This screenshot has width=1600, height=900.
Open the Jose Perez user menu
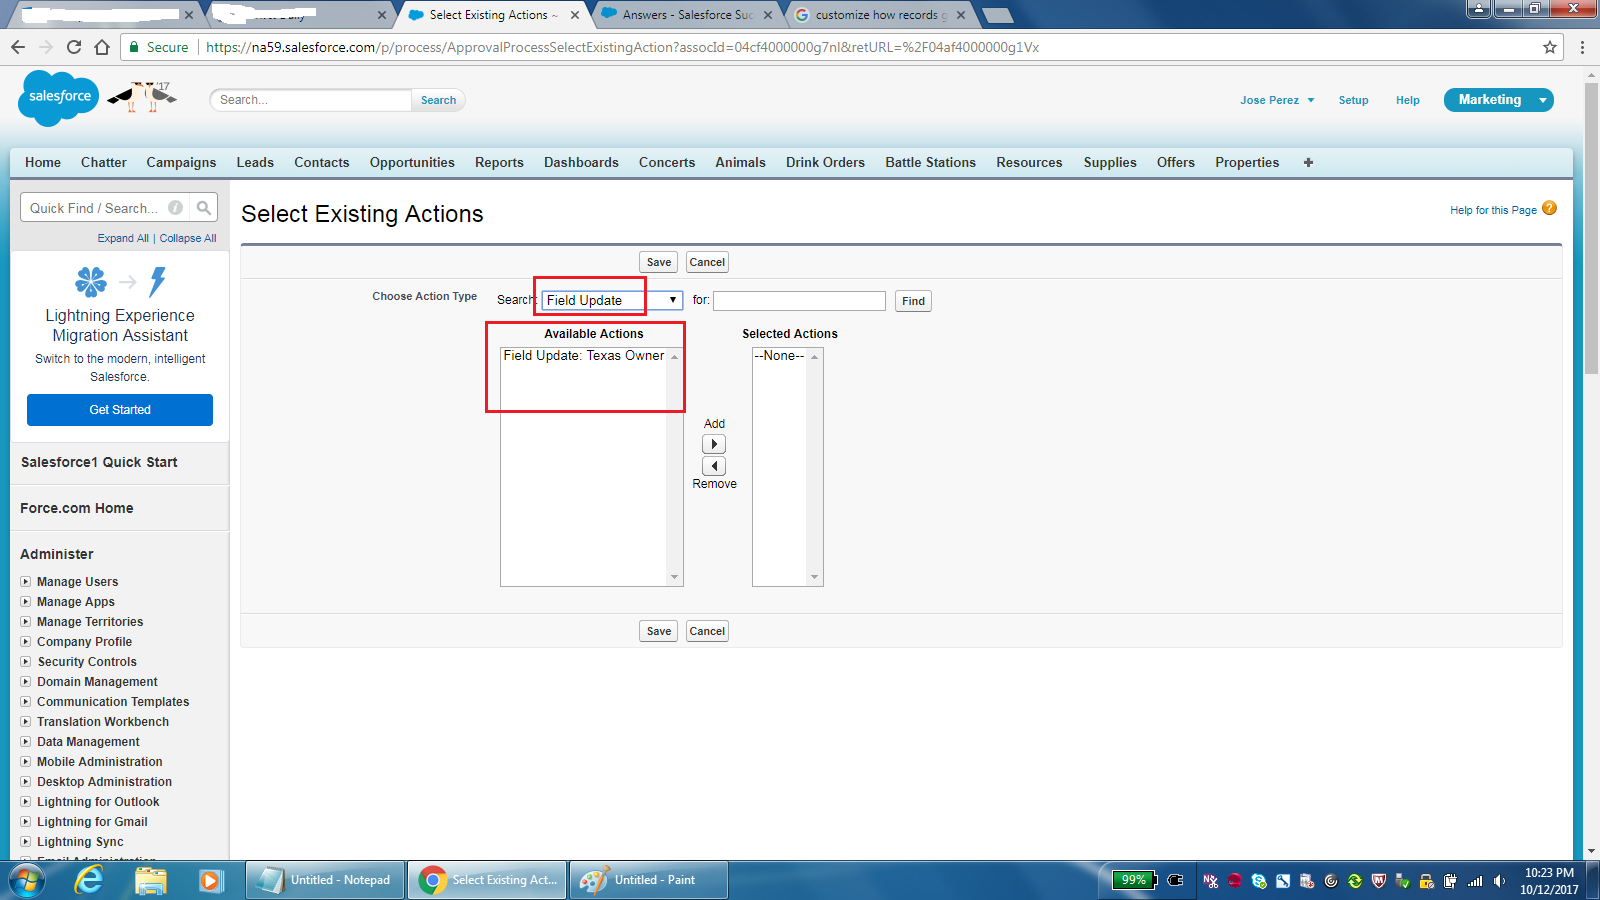pos(1277,100)
